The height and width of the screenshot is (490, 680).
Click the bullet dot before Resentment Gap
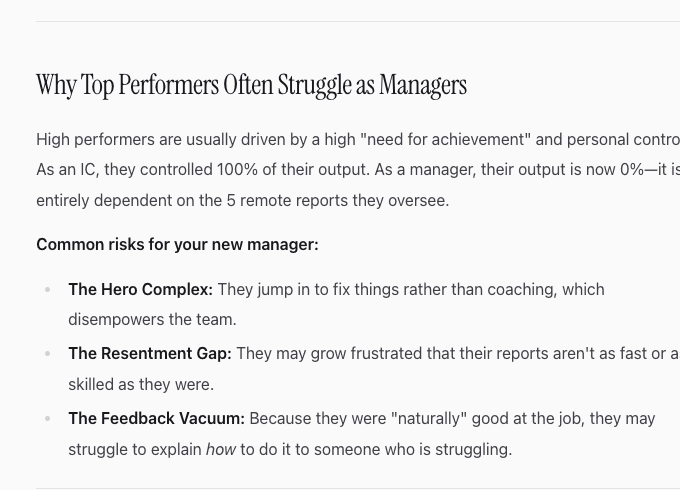coord(47,354)
